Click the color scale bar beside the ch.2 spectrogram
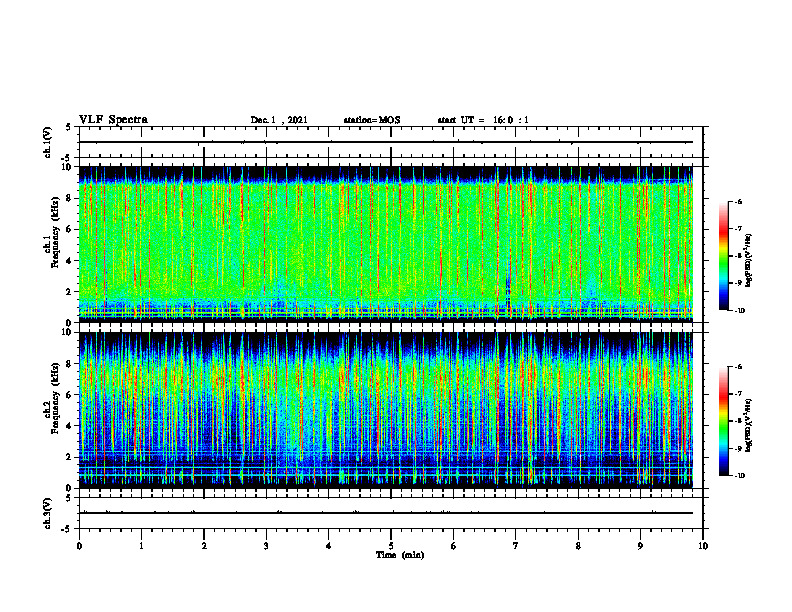 723,421
